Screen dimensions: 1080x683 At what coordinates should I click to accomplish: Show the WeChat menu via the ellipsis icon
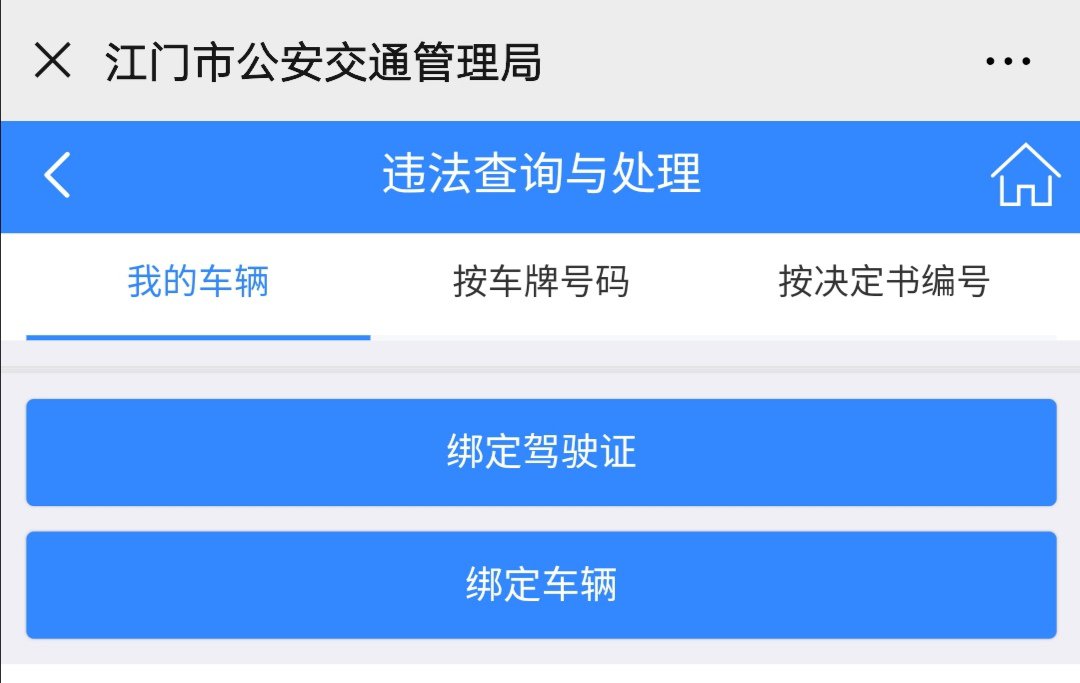coord(1007,62)
